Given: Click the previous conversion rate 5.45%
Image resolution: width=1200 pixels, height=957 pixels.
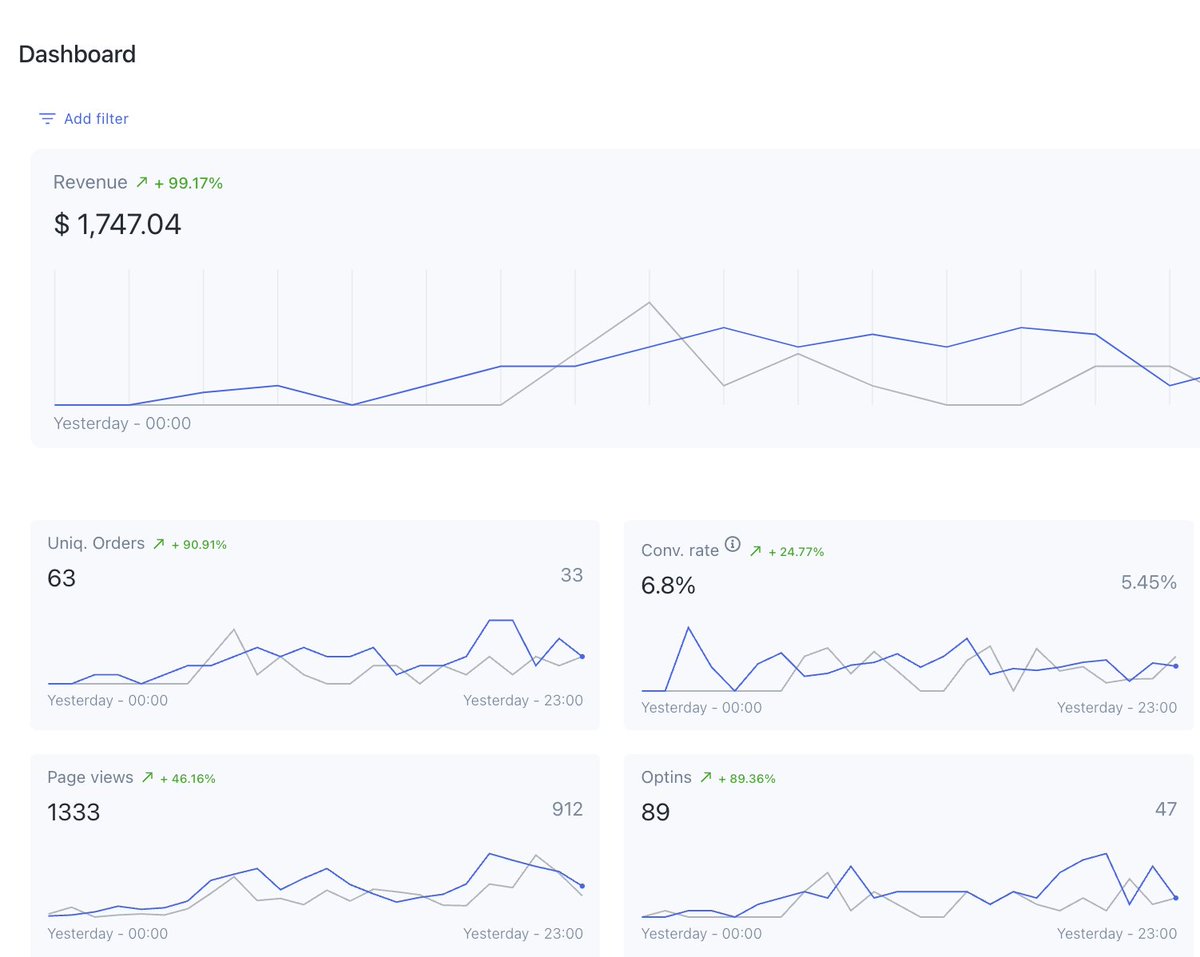Looking at the screenshot, I should (1149, 582).
